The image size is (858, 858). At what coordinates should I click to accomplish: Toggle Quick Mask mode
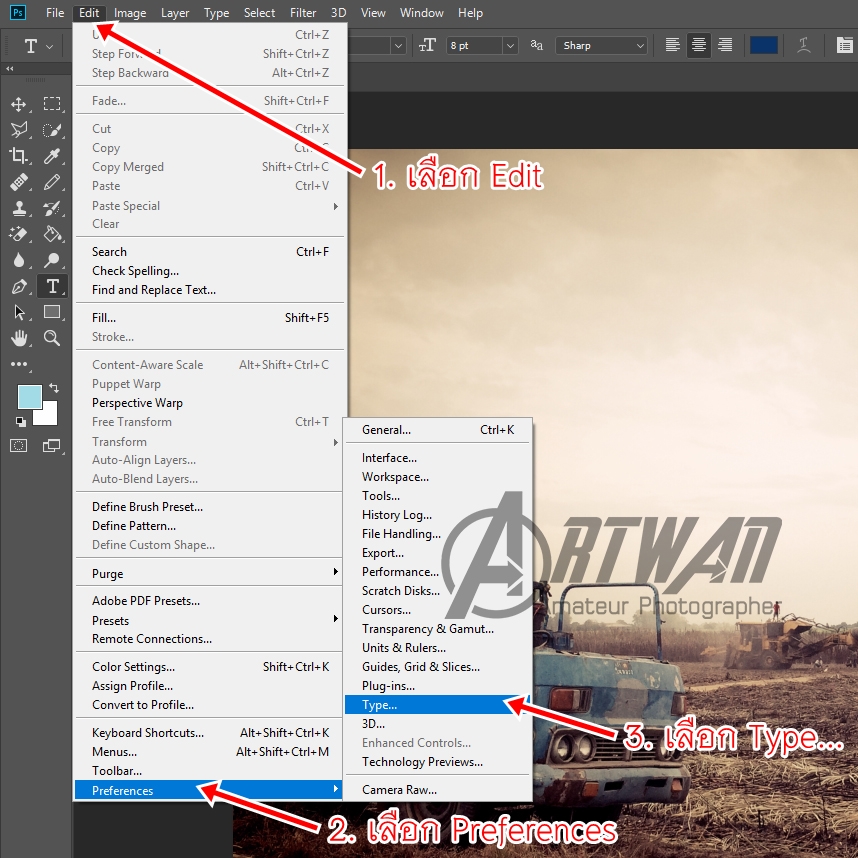19,446
